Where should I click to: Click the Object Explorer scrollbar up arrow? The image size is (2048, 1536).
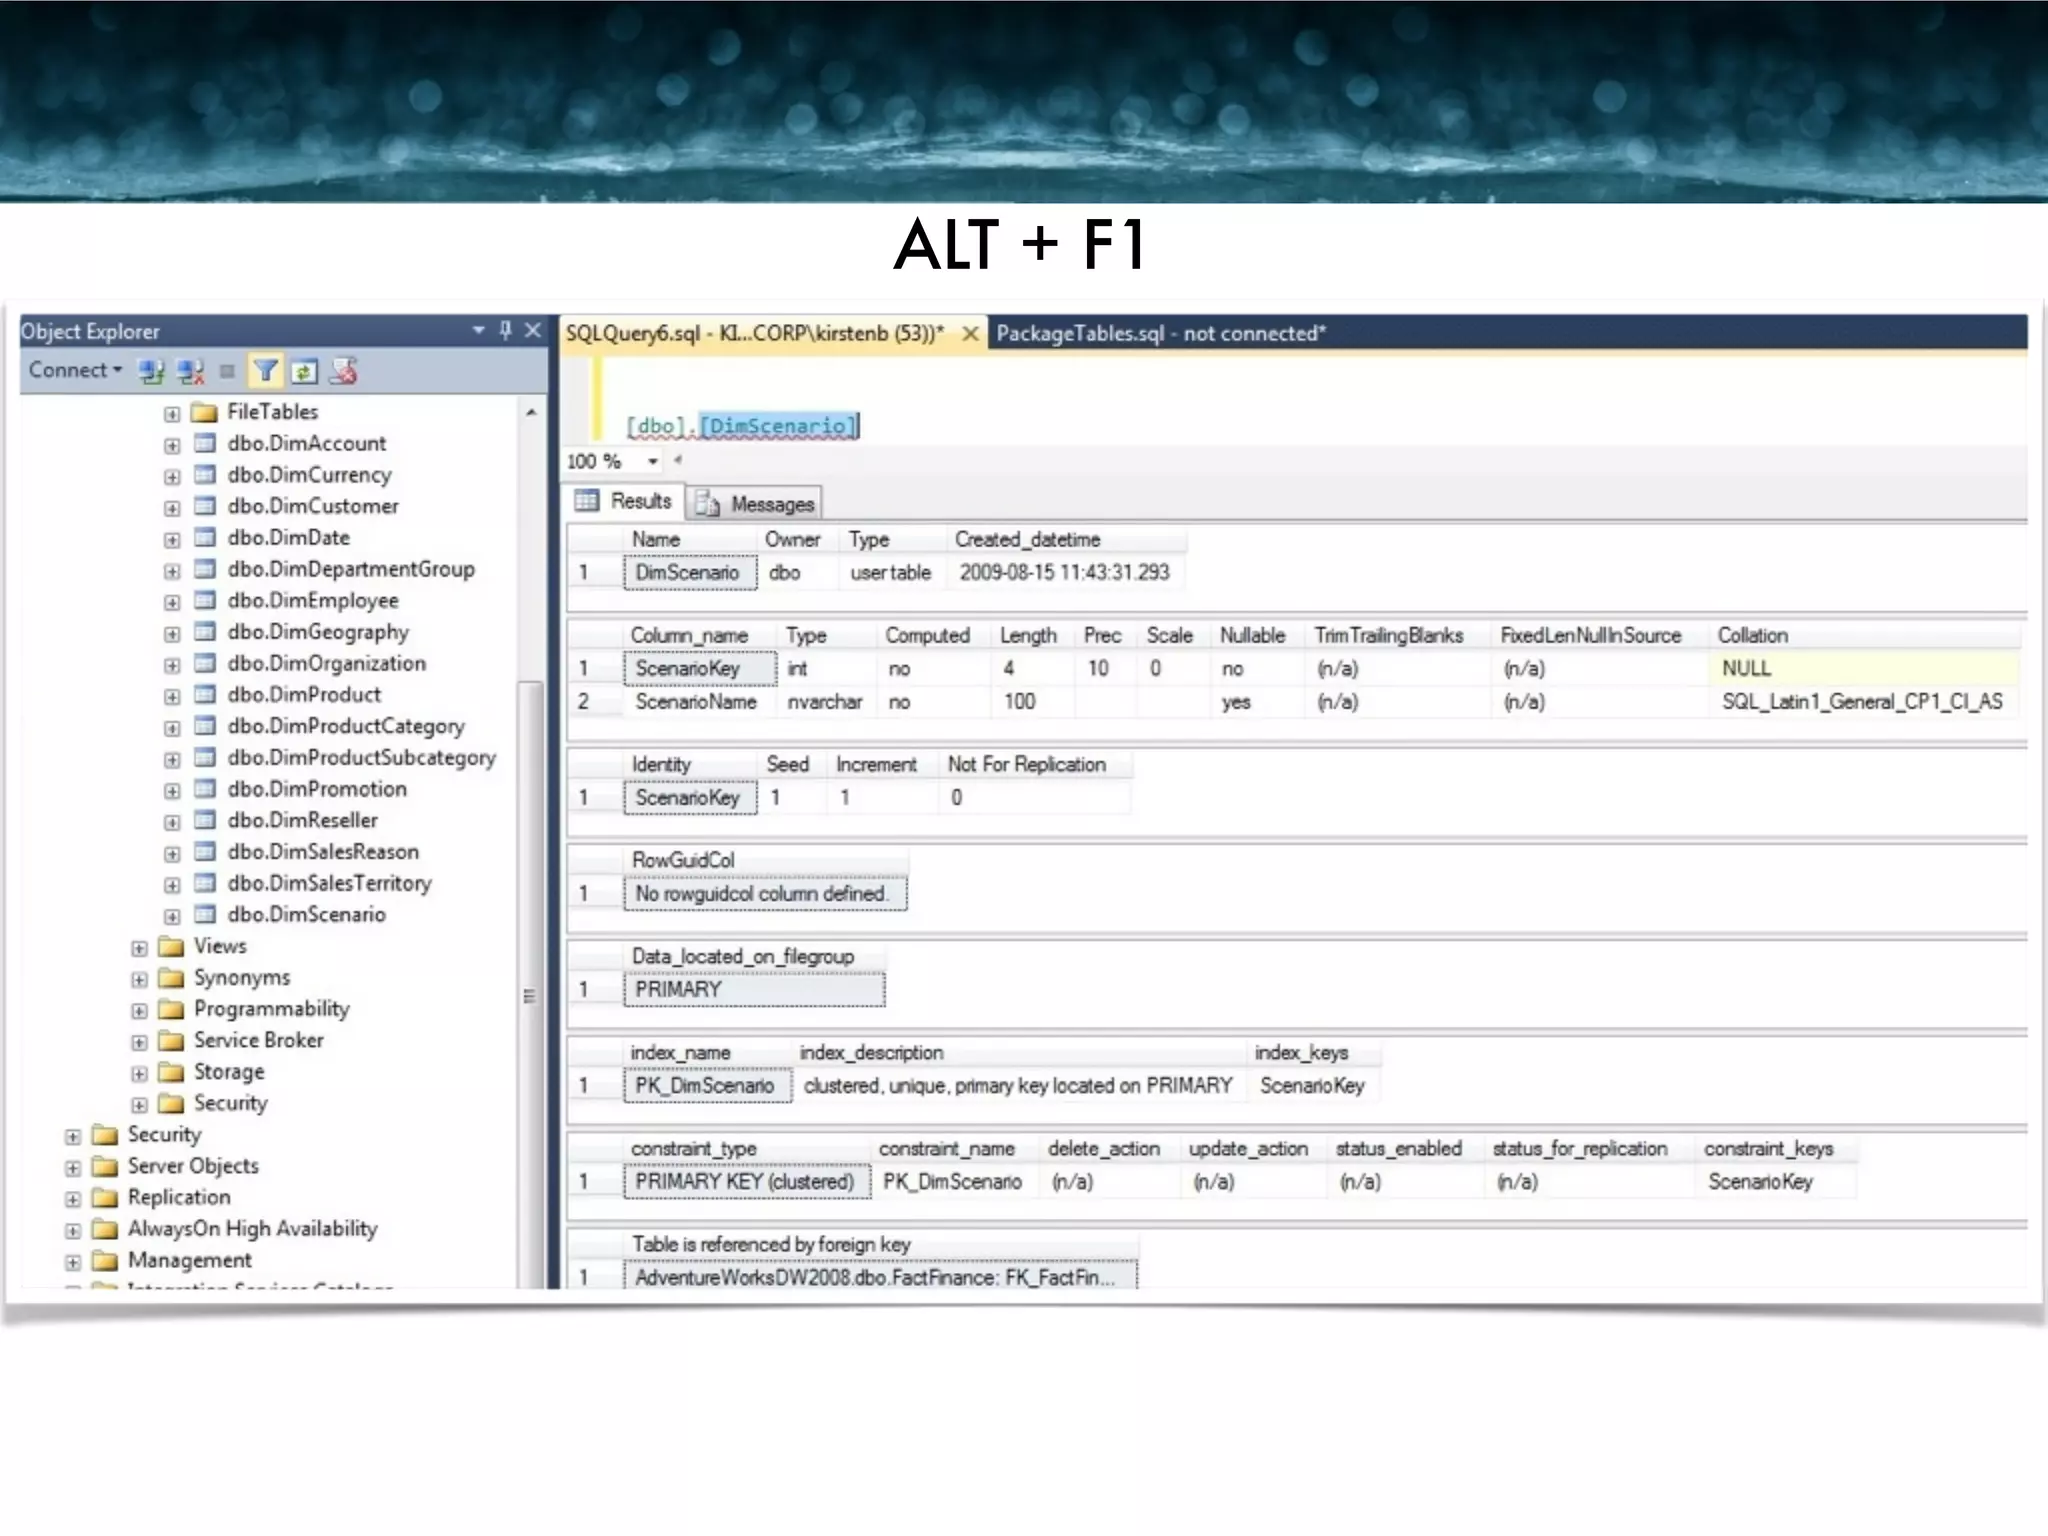pos(531,412)
